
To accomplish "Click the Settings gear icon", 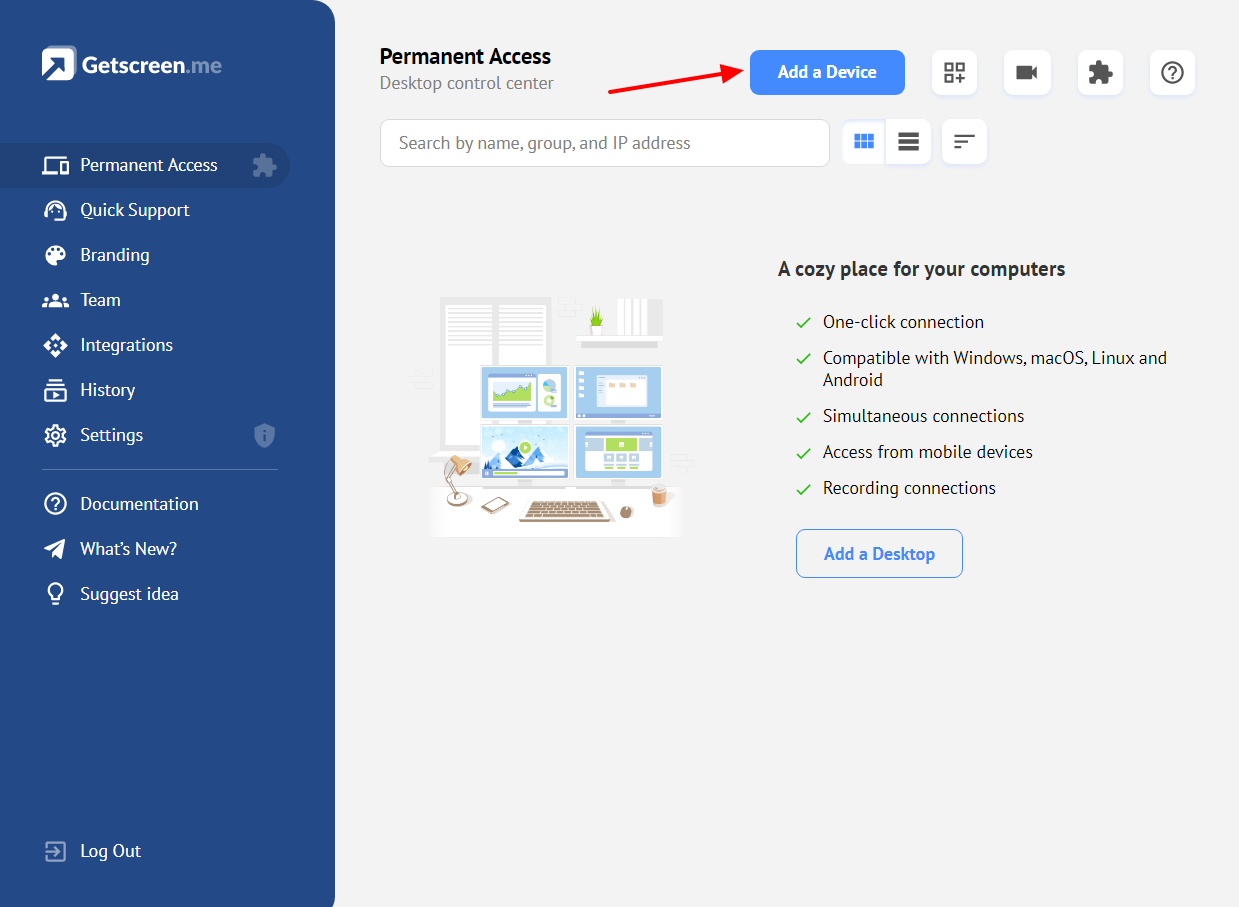I will click(x=55, y=435).
